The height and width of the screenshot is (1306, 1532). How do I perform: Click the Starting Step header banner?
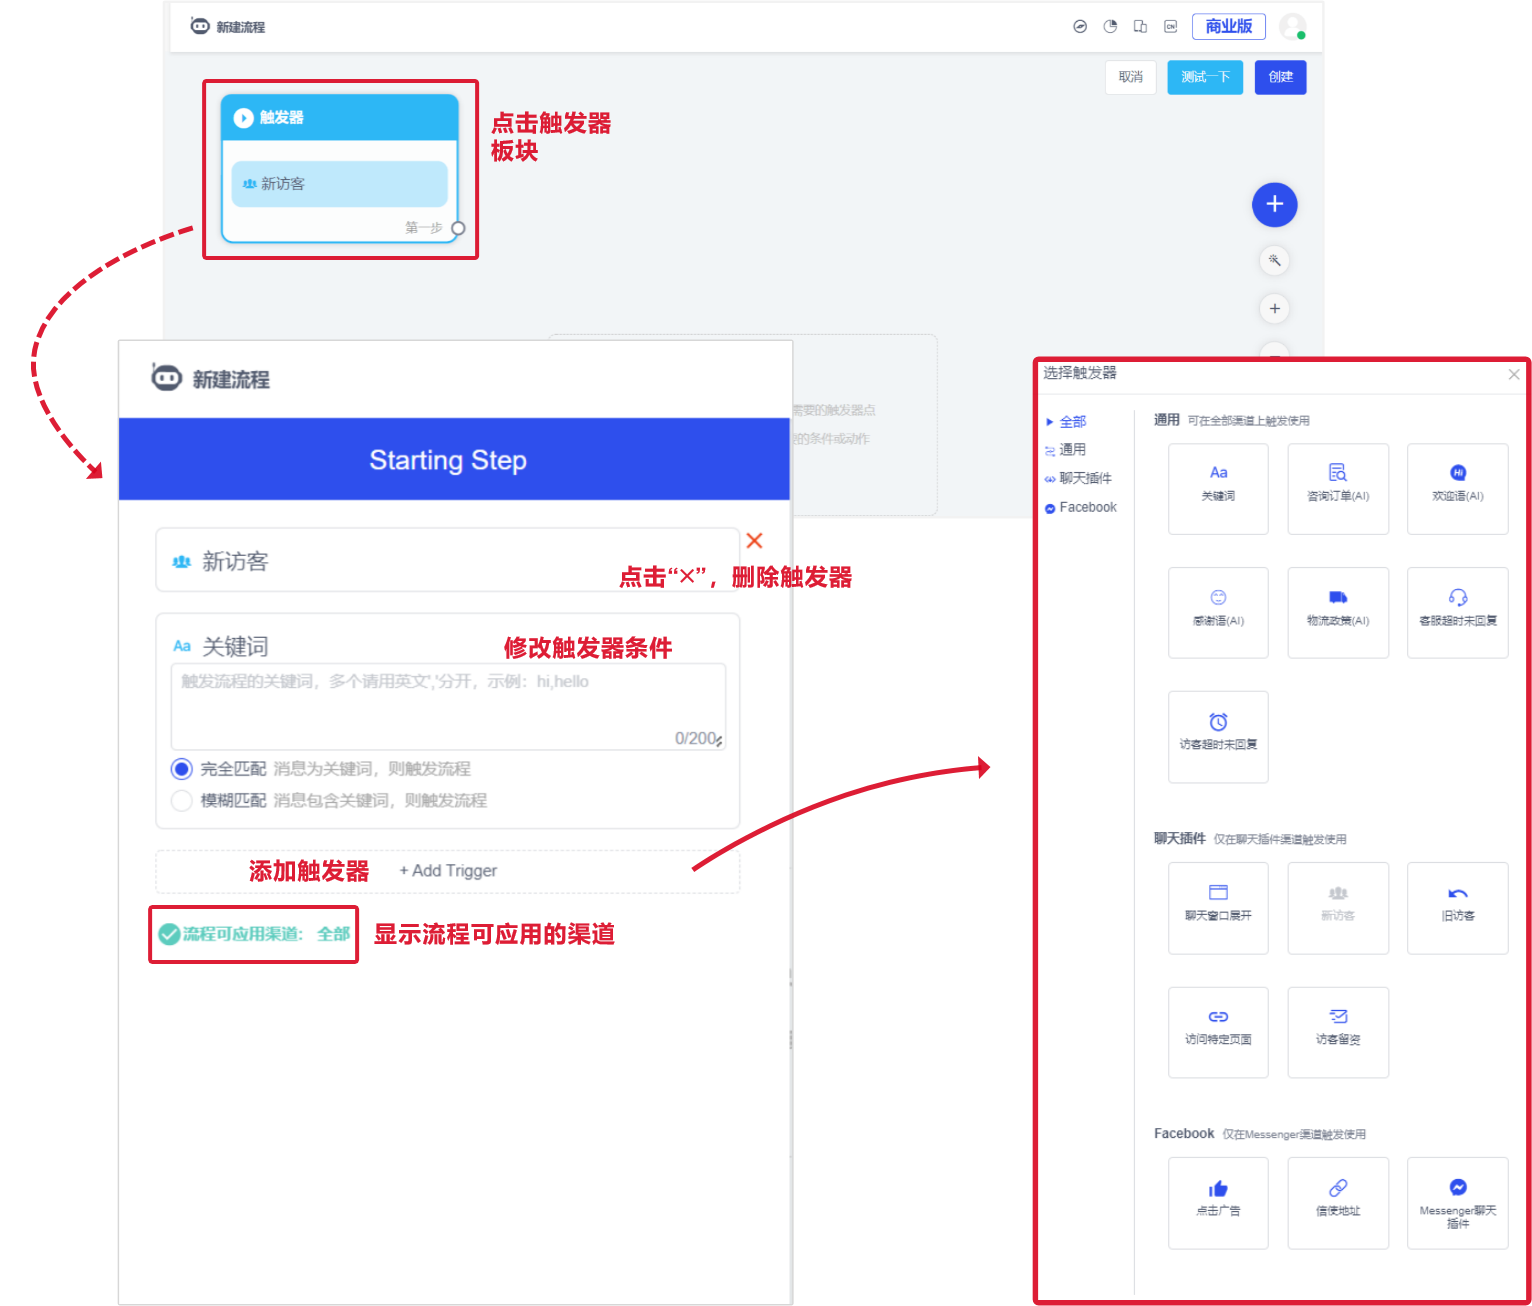454,459
